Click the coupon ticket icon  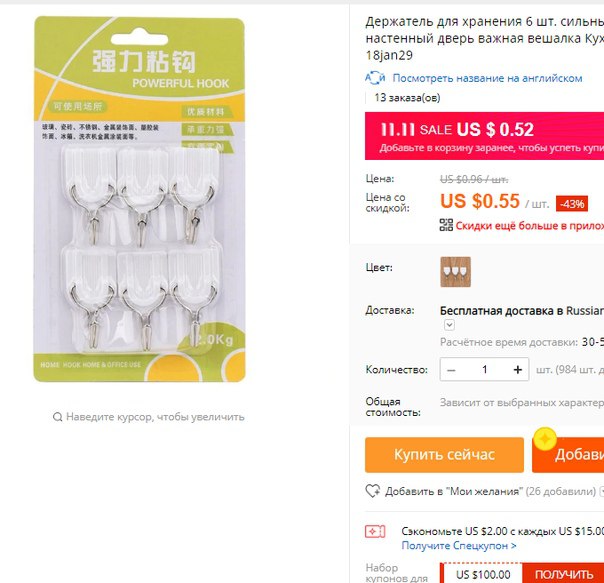coord(375,532)
